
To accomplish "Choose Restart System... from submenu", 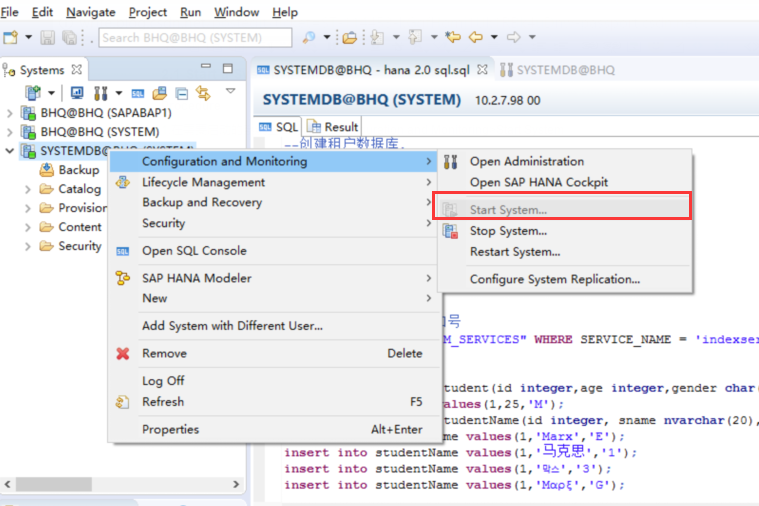I will pos(565,252).
